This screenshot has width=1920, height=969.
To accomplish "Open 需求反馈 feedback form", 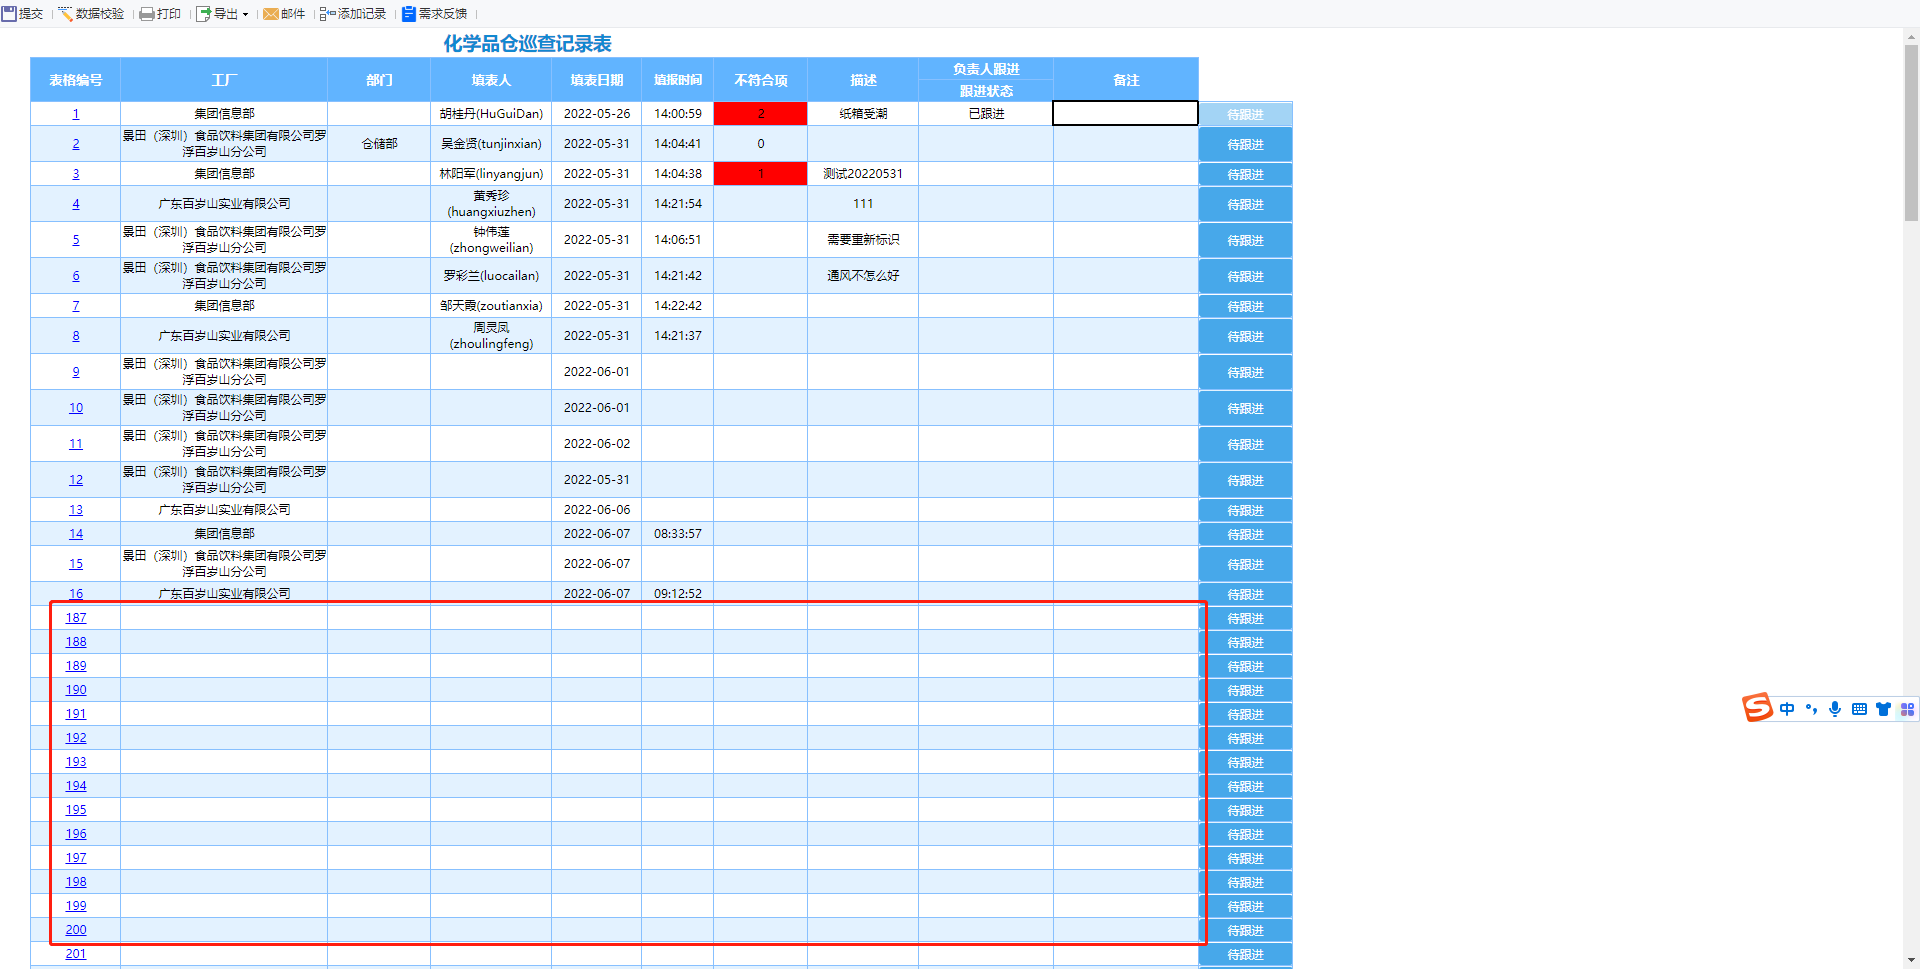I will point(435,14).
